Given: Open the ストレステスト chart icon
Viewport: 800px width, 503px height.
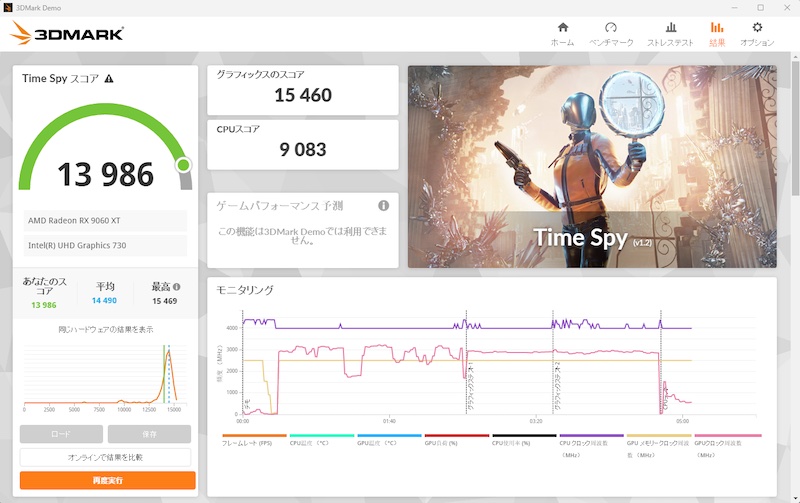Looking at the screenshot, I should coord(670,28).
